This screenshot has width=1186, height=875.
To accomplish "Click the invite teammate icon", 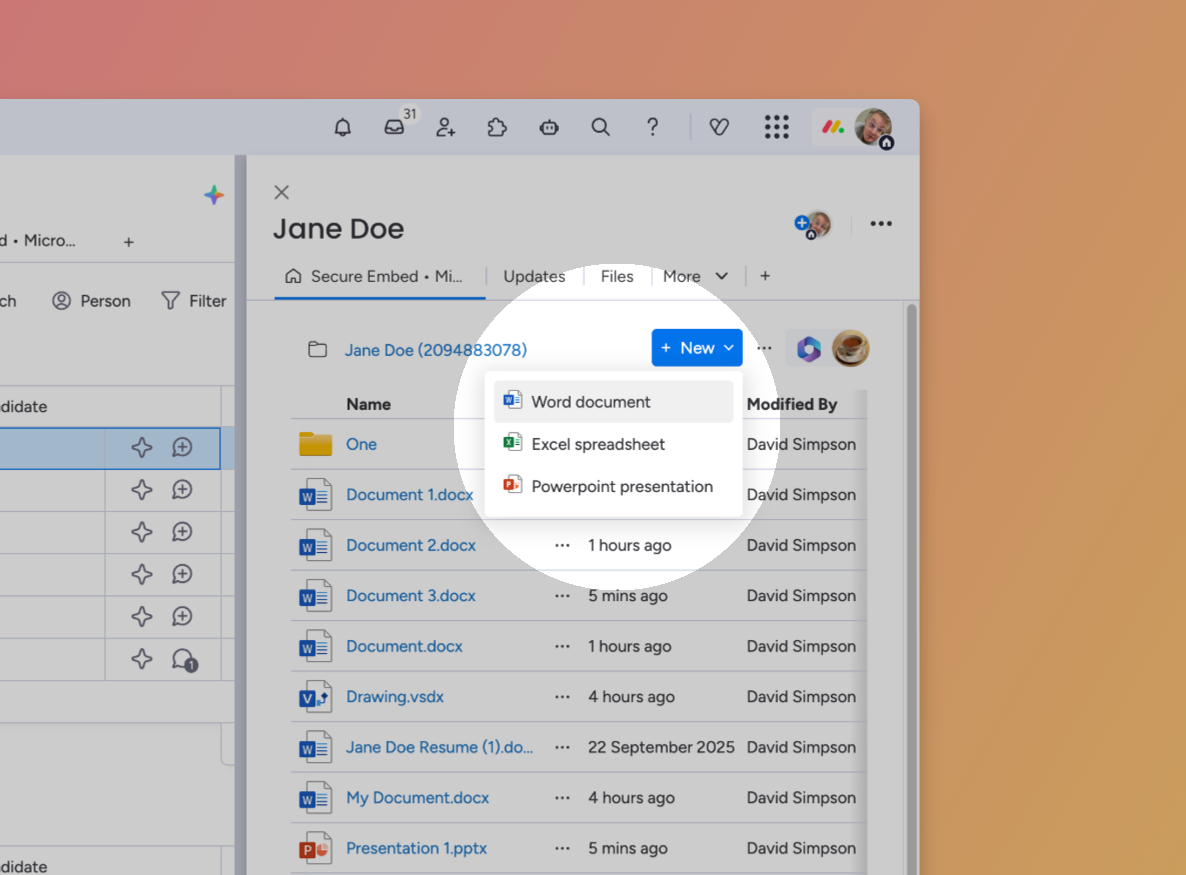I will [x=445, y=128].
